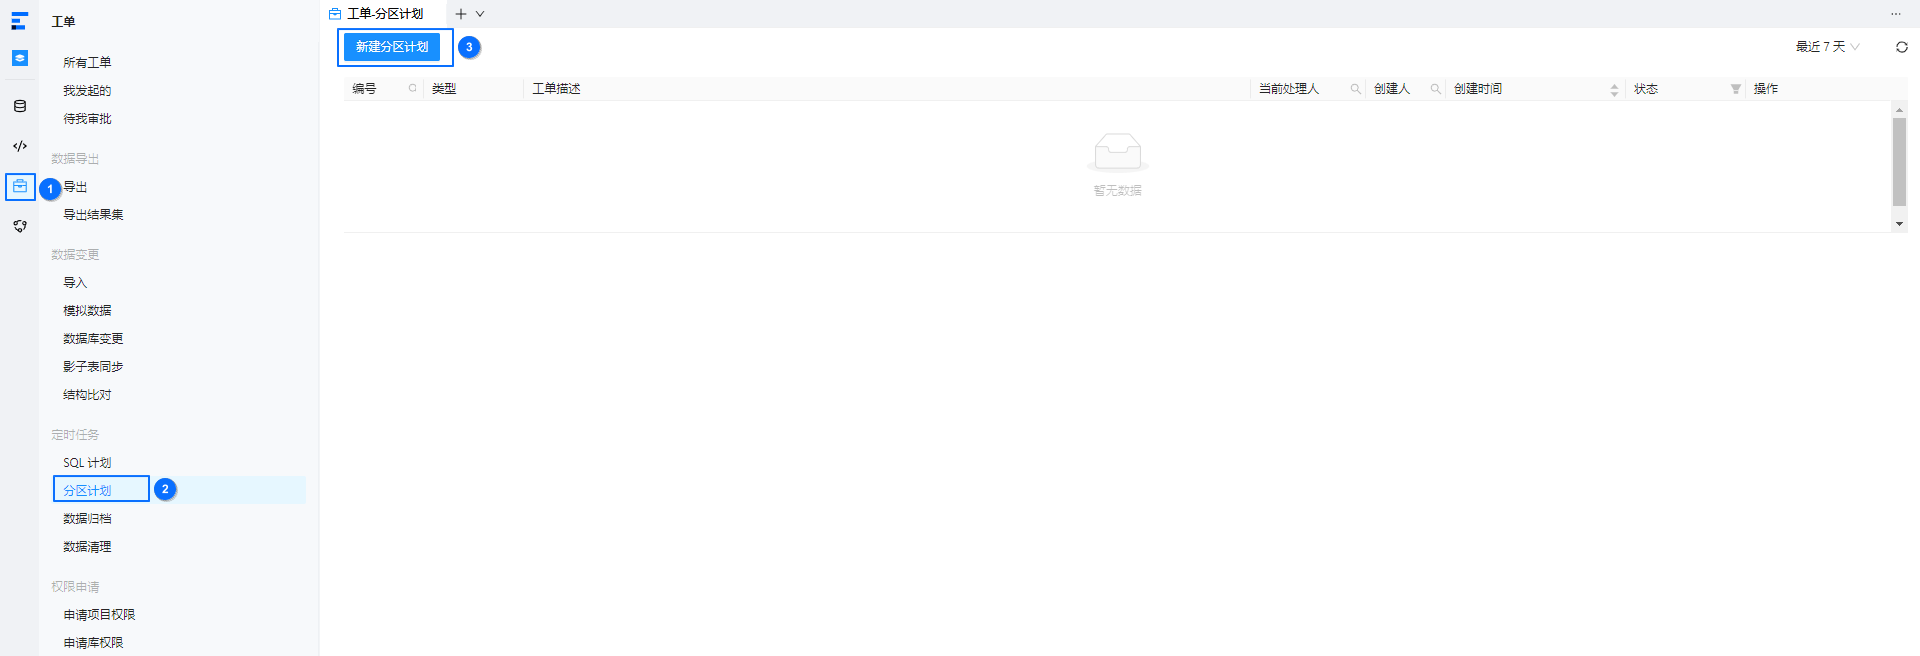Click the refresh icon at top-right
1920x656 pixels.
click(x=1901, y=47)
